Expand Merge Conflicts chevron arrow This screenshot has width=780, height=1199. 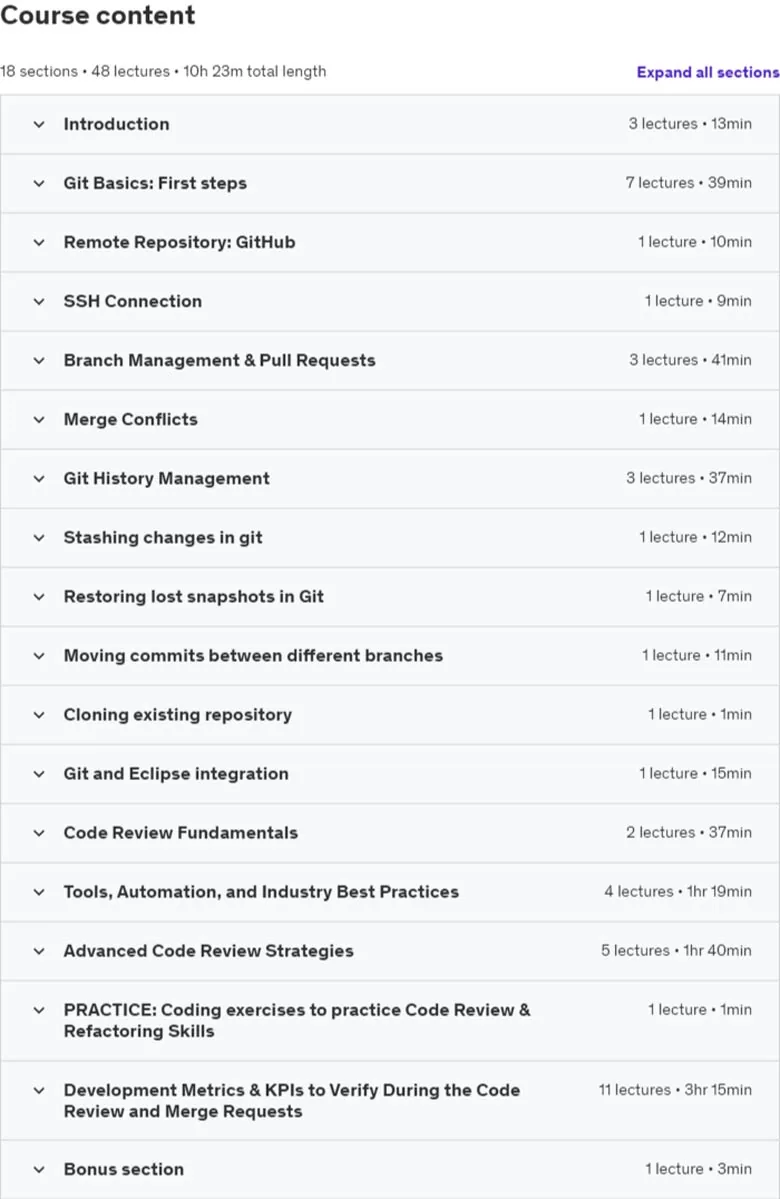pyautogui.click(x=39, y=419)
